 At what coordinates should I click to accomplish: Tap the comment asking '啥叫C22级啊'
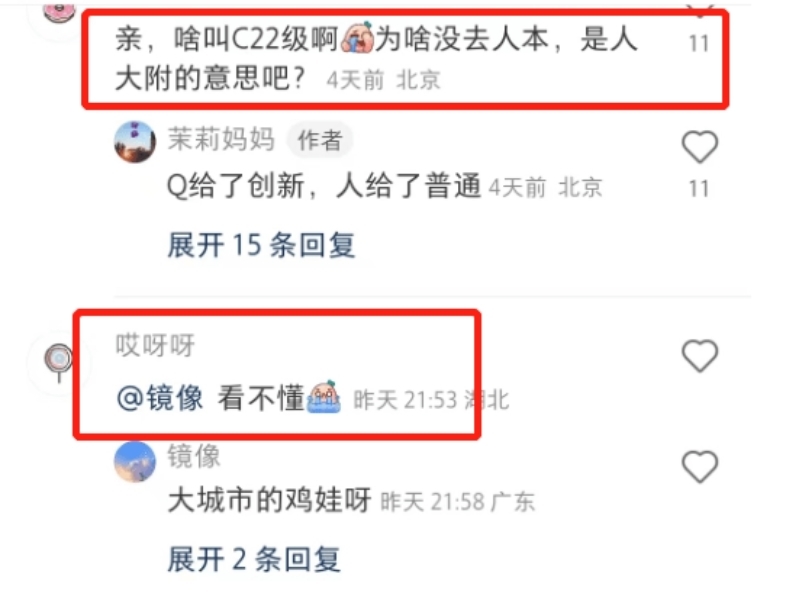[x=376, y=58]
